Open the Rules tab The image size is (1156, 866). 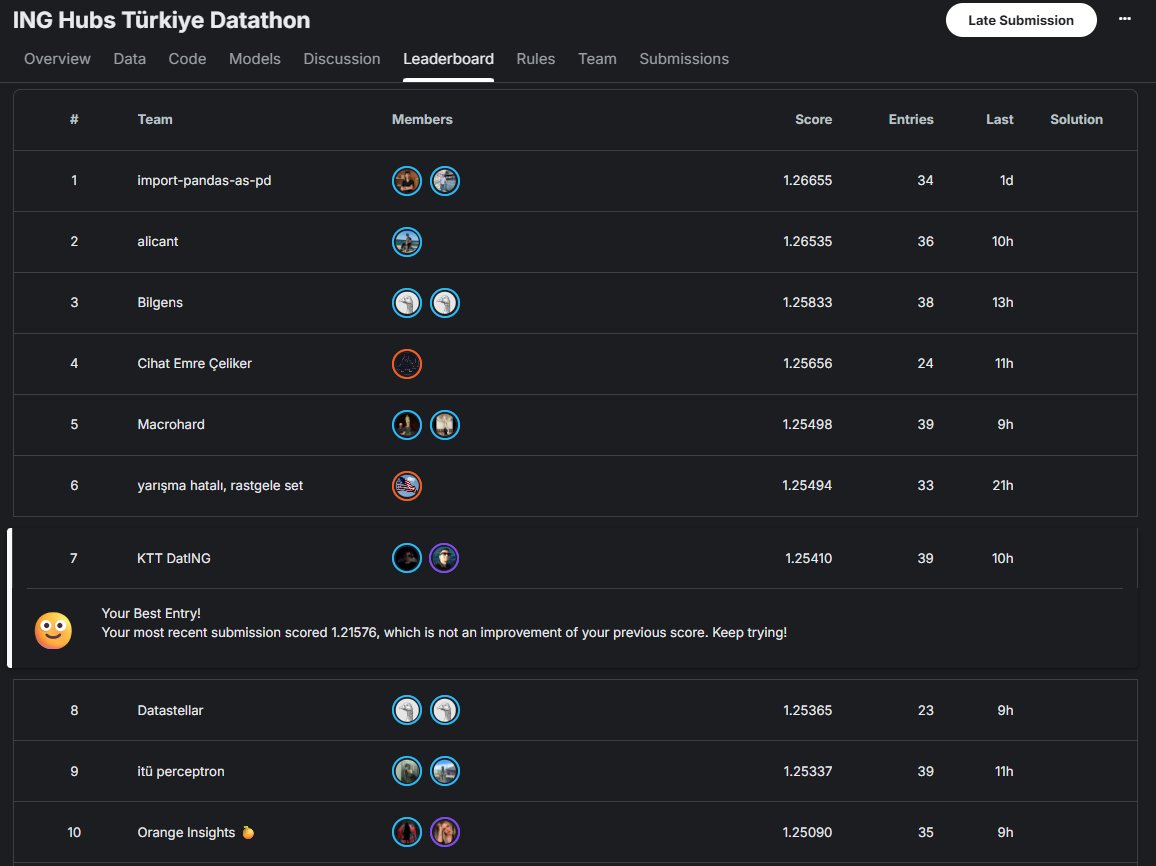tap(536, 59)
